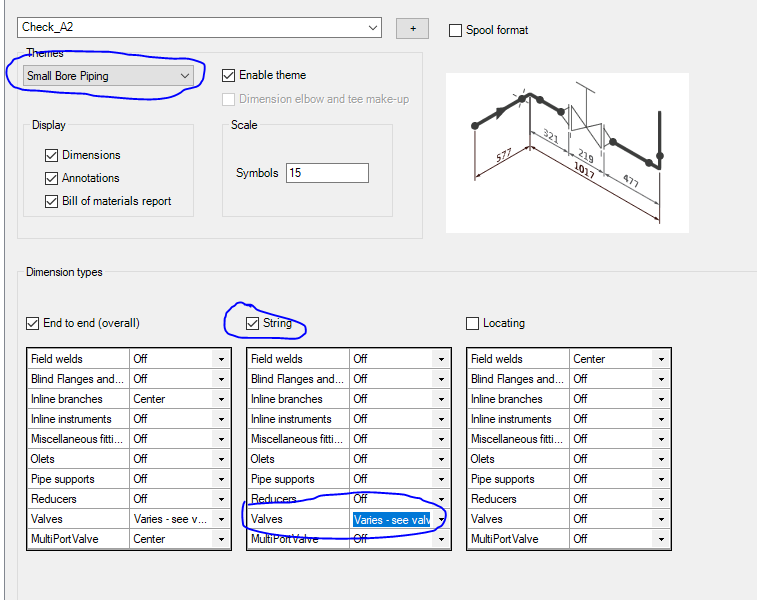757x600 pixels.
Task: Click the Symbols scale input field
Action: pos(327,173)
